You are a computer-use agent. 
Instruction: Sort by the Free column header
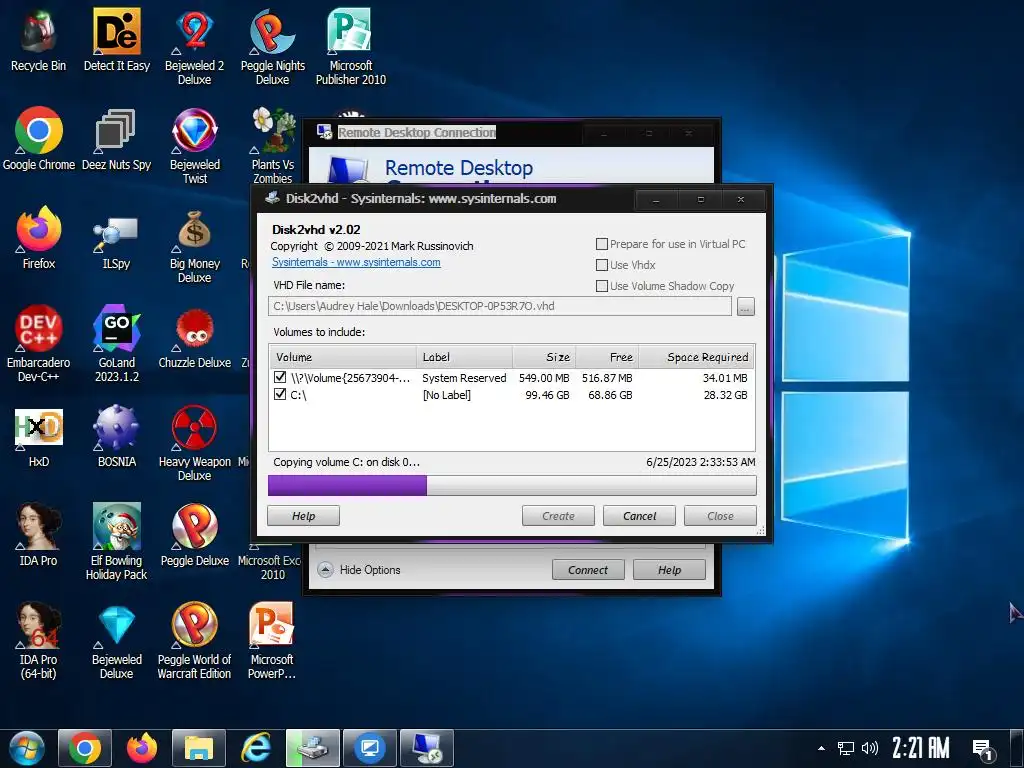607,357
